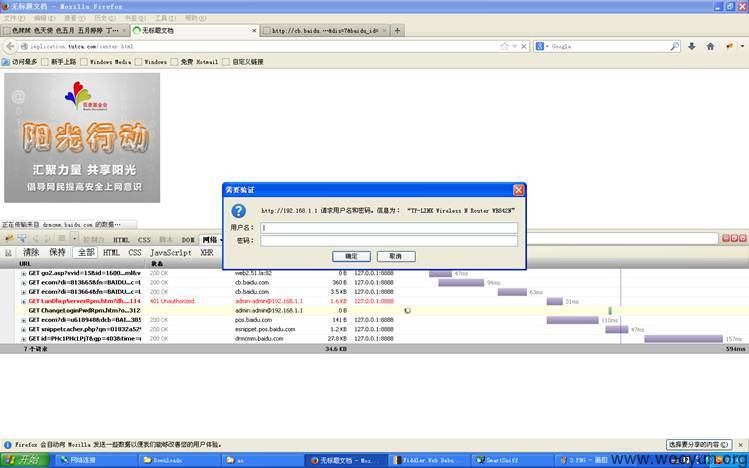Open new tab with the plus button
The height and width of the screenshot is (468, 749).
(x=397, y=31)
